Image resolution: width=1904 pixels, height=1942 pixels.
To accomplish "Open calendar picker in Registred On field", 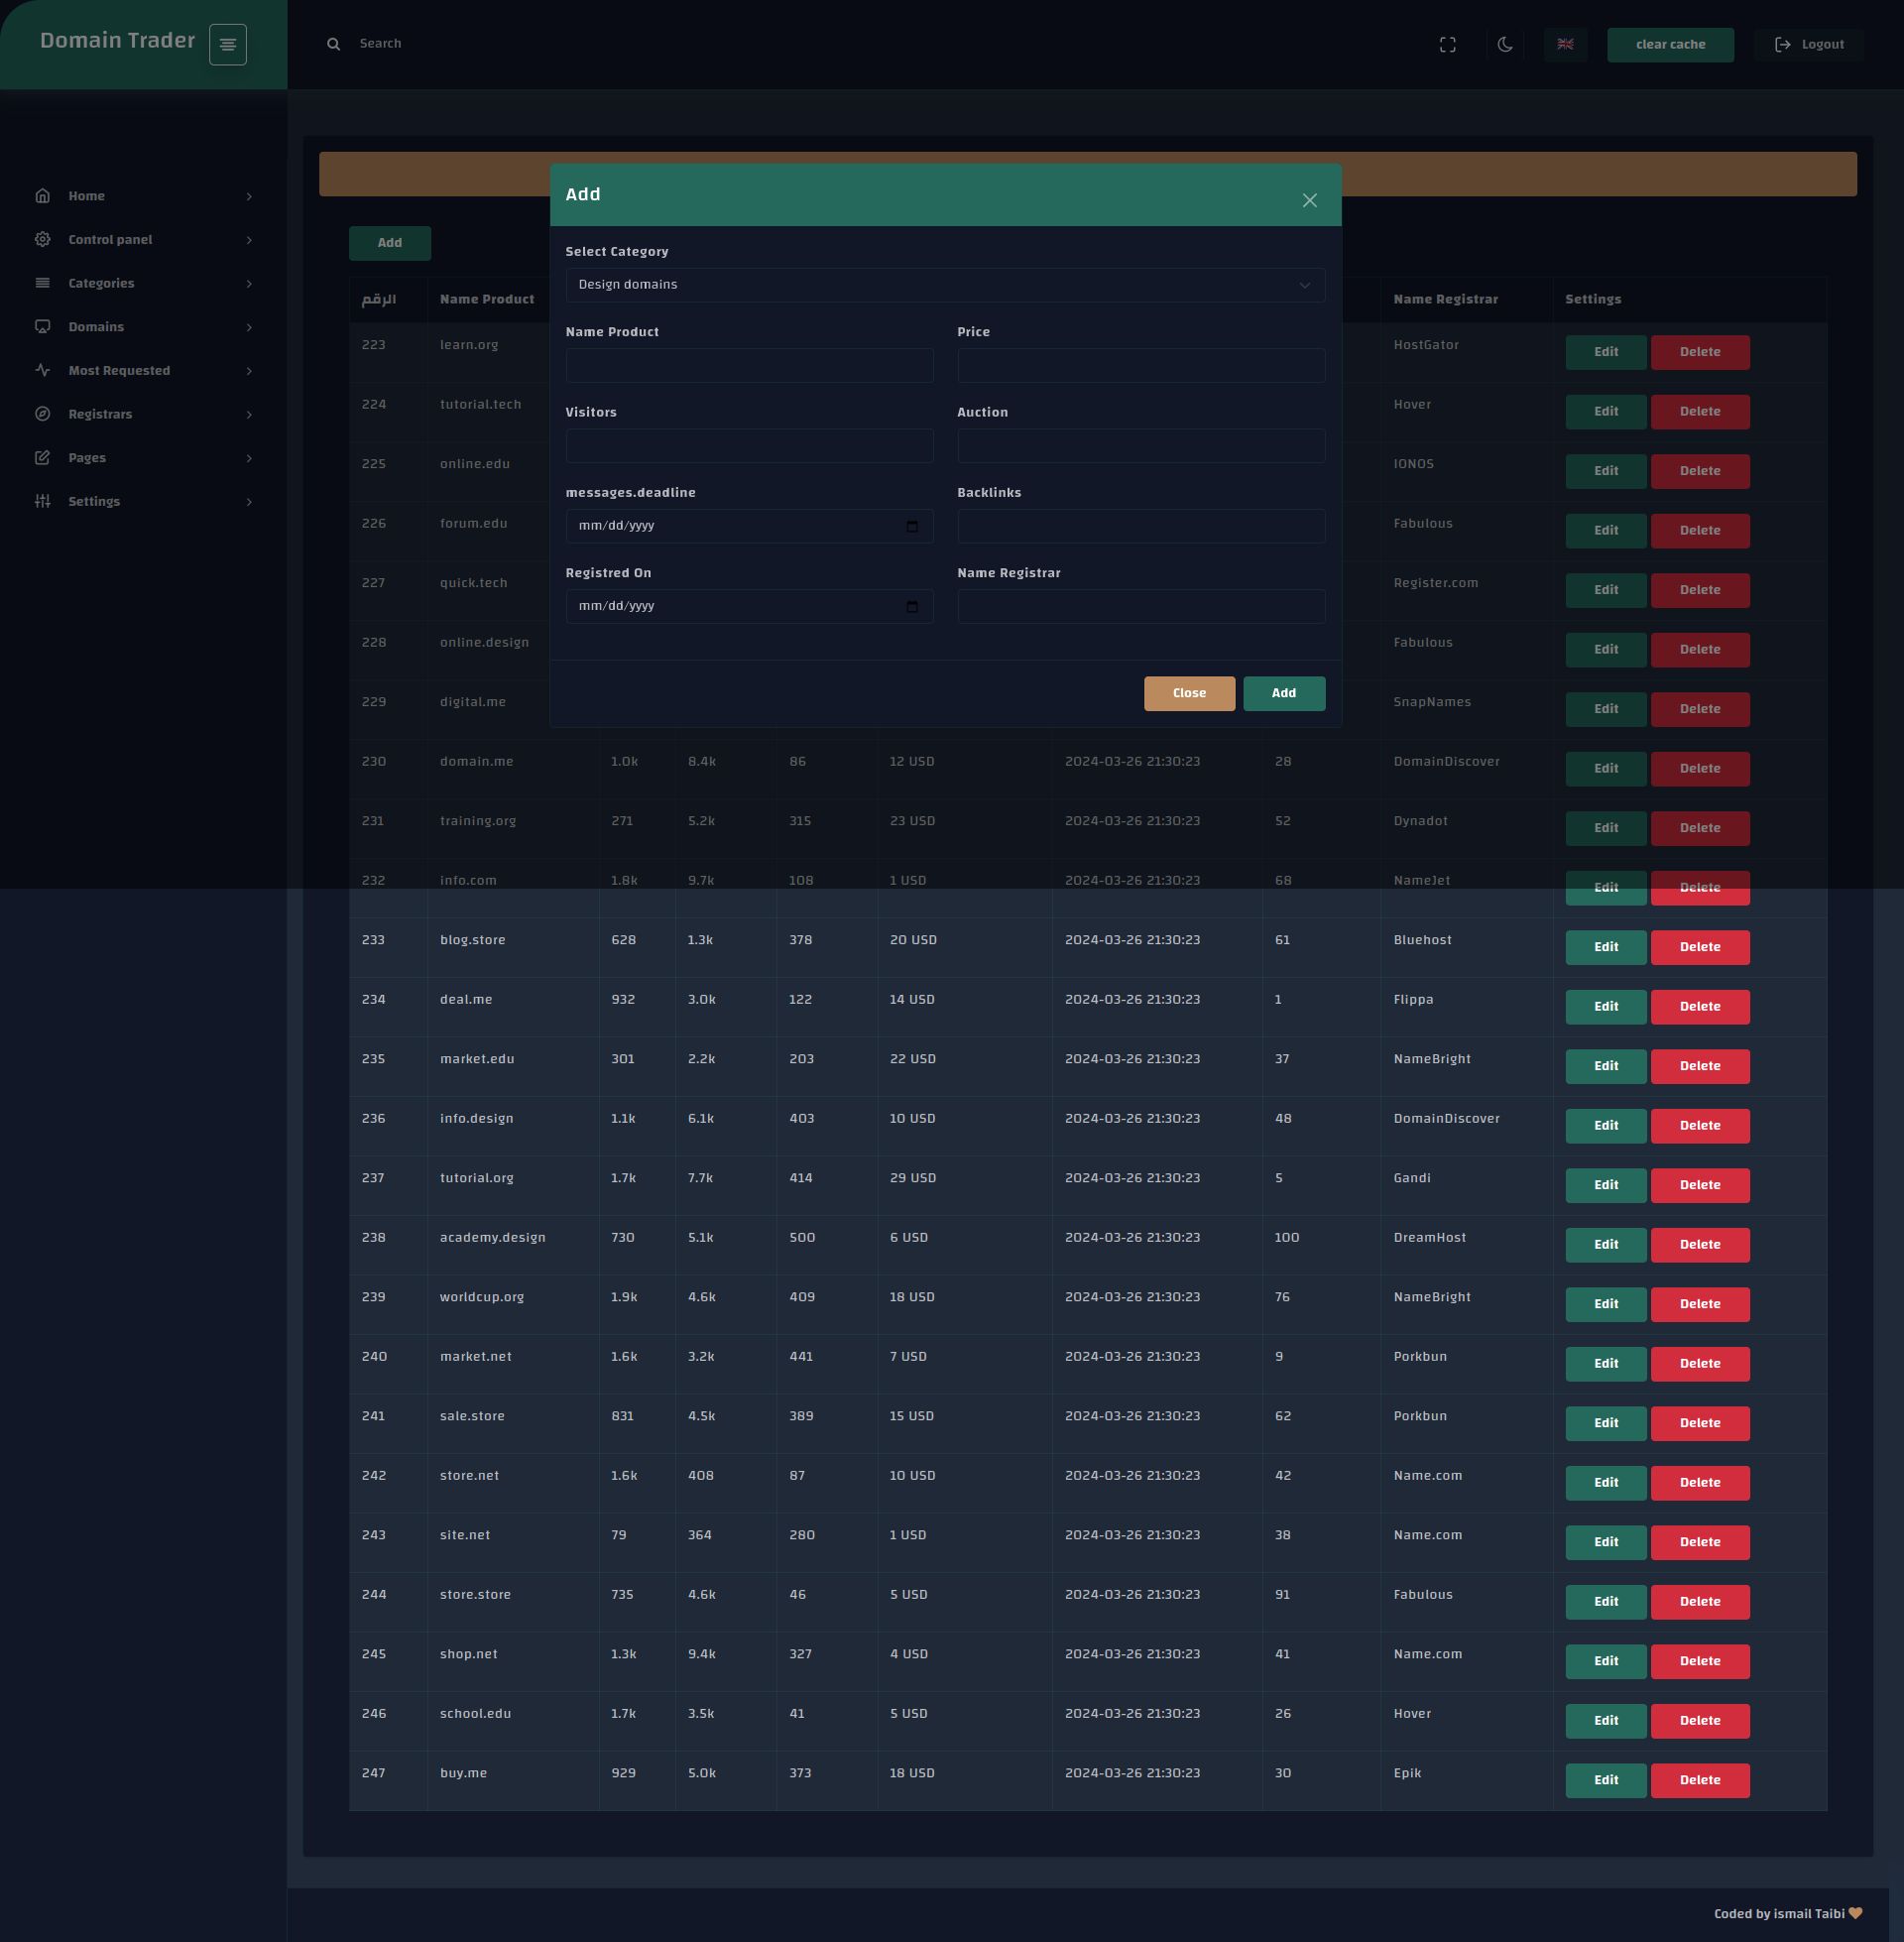I will click(x=912, y=607).
